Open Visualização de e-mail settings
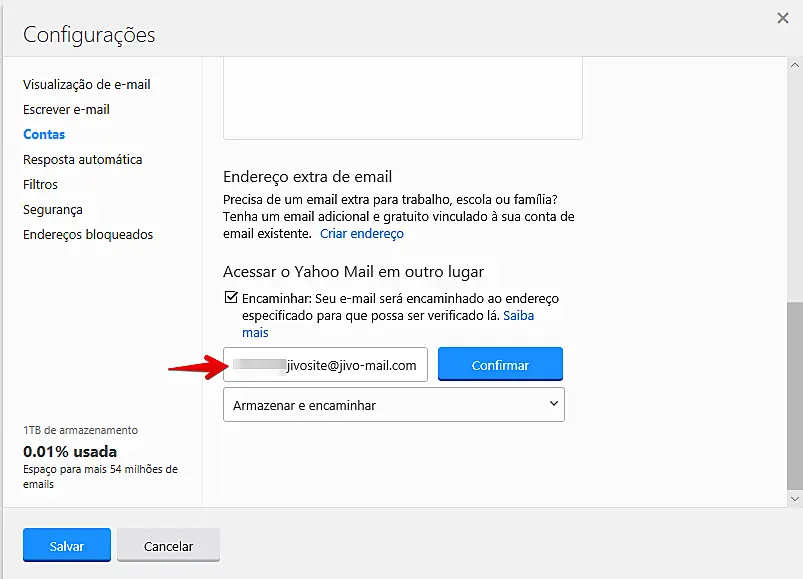 click(x=87, y=85)
